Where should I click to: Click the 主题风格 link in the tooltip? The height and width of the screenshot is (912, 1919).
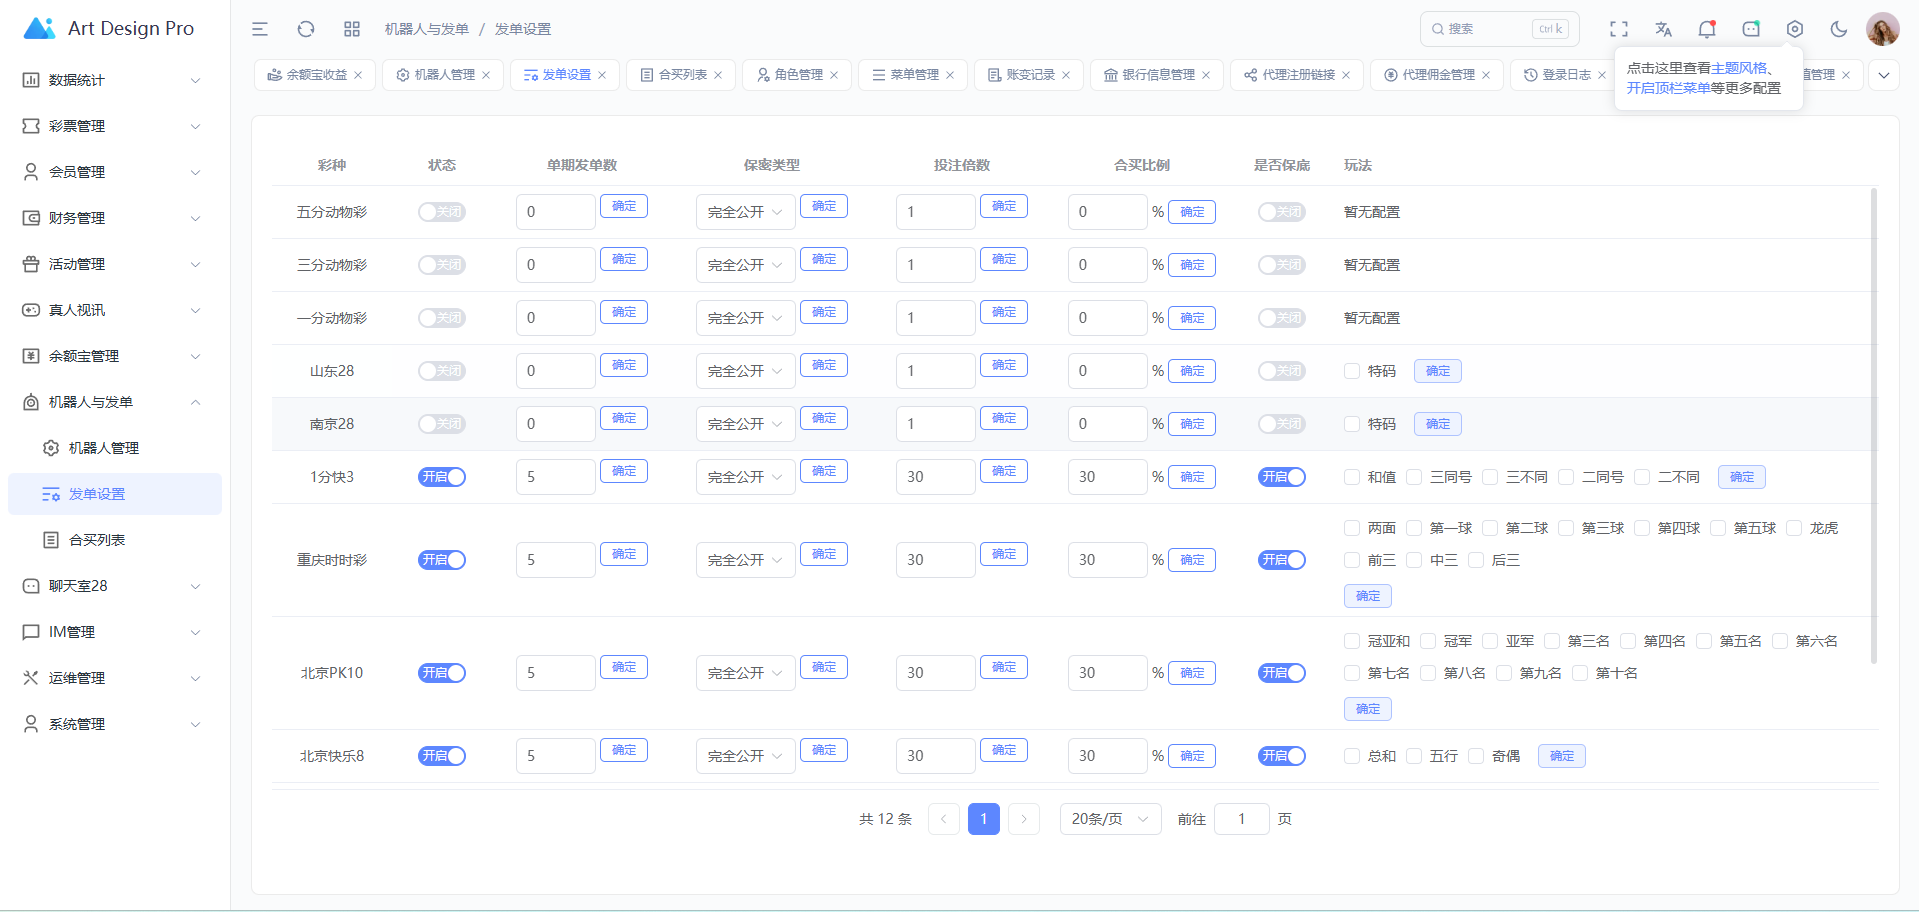point(1739,68)
